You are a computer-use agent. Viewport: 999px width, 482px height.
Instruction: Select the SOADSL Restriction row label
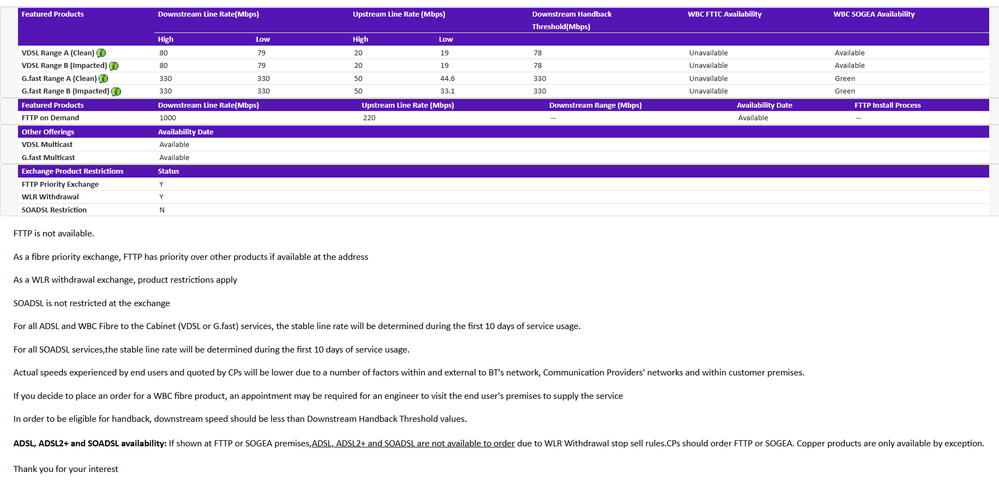point(54,210)
